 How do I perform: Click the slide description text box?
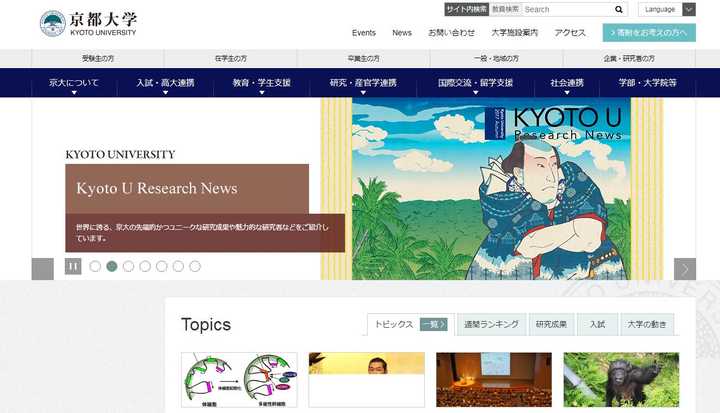[205, 233]
